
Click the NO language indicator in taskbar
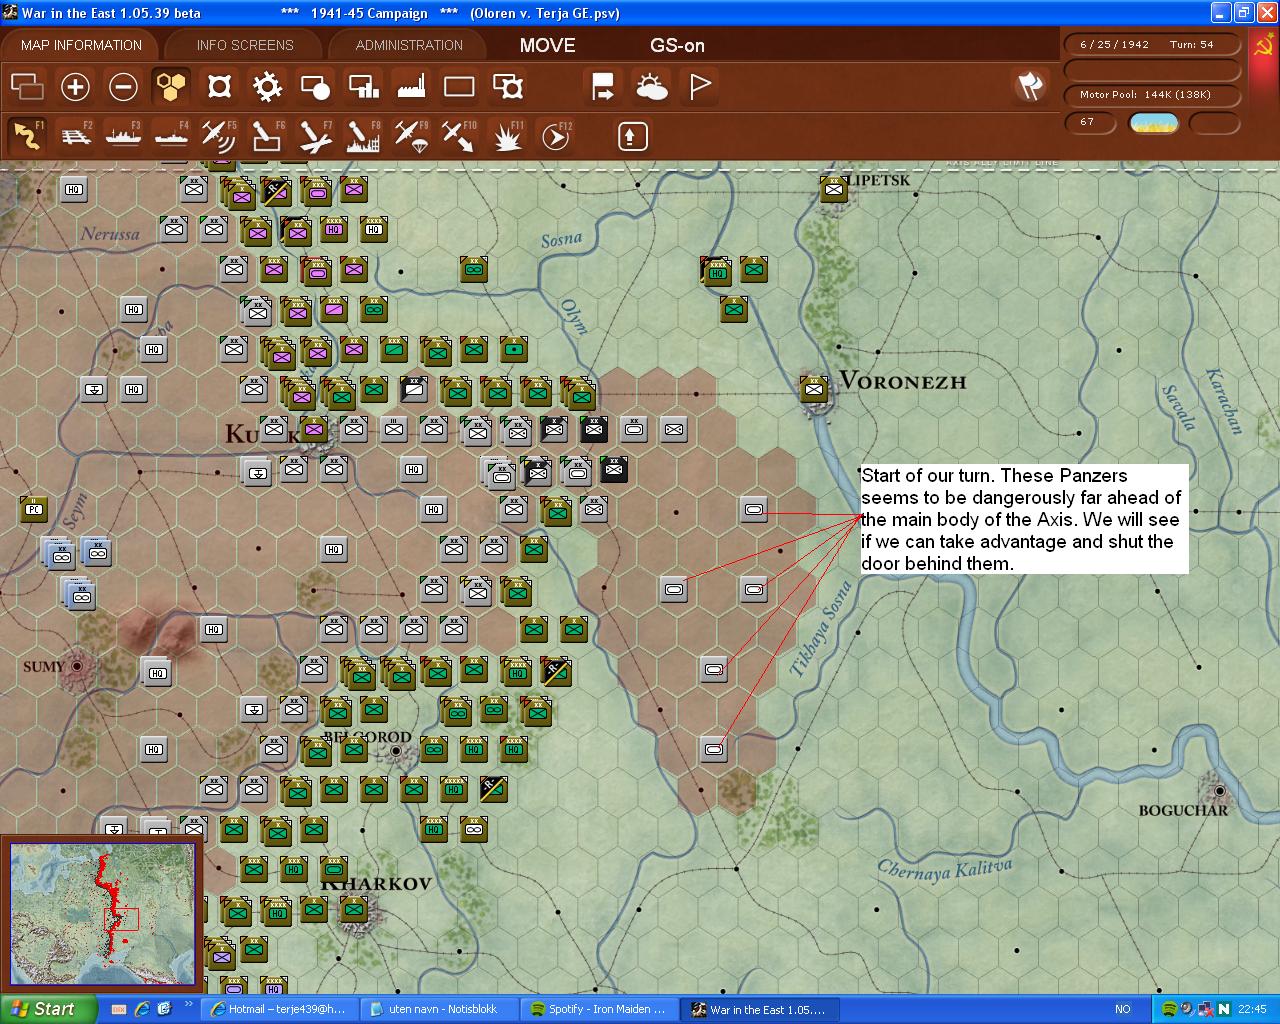[x=1123, y=1010]
